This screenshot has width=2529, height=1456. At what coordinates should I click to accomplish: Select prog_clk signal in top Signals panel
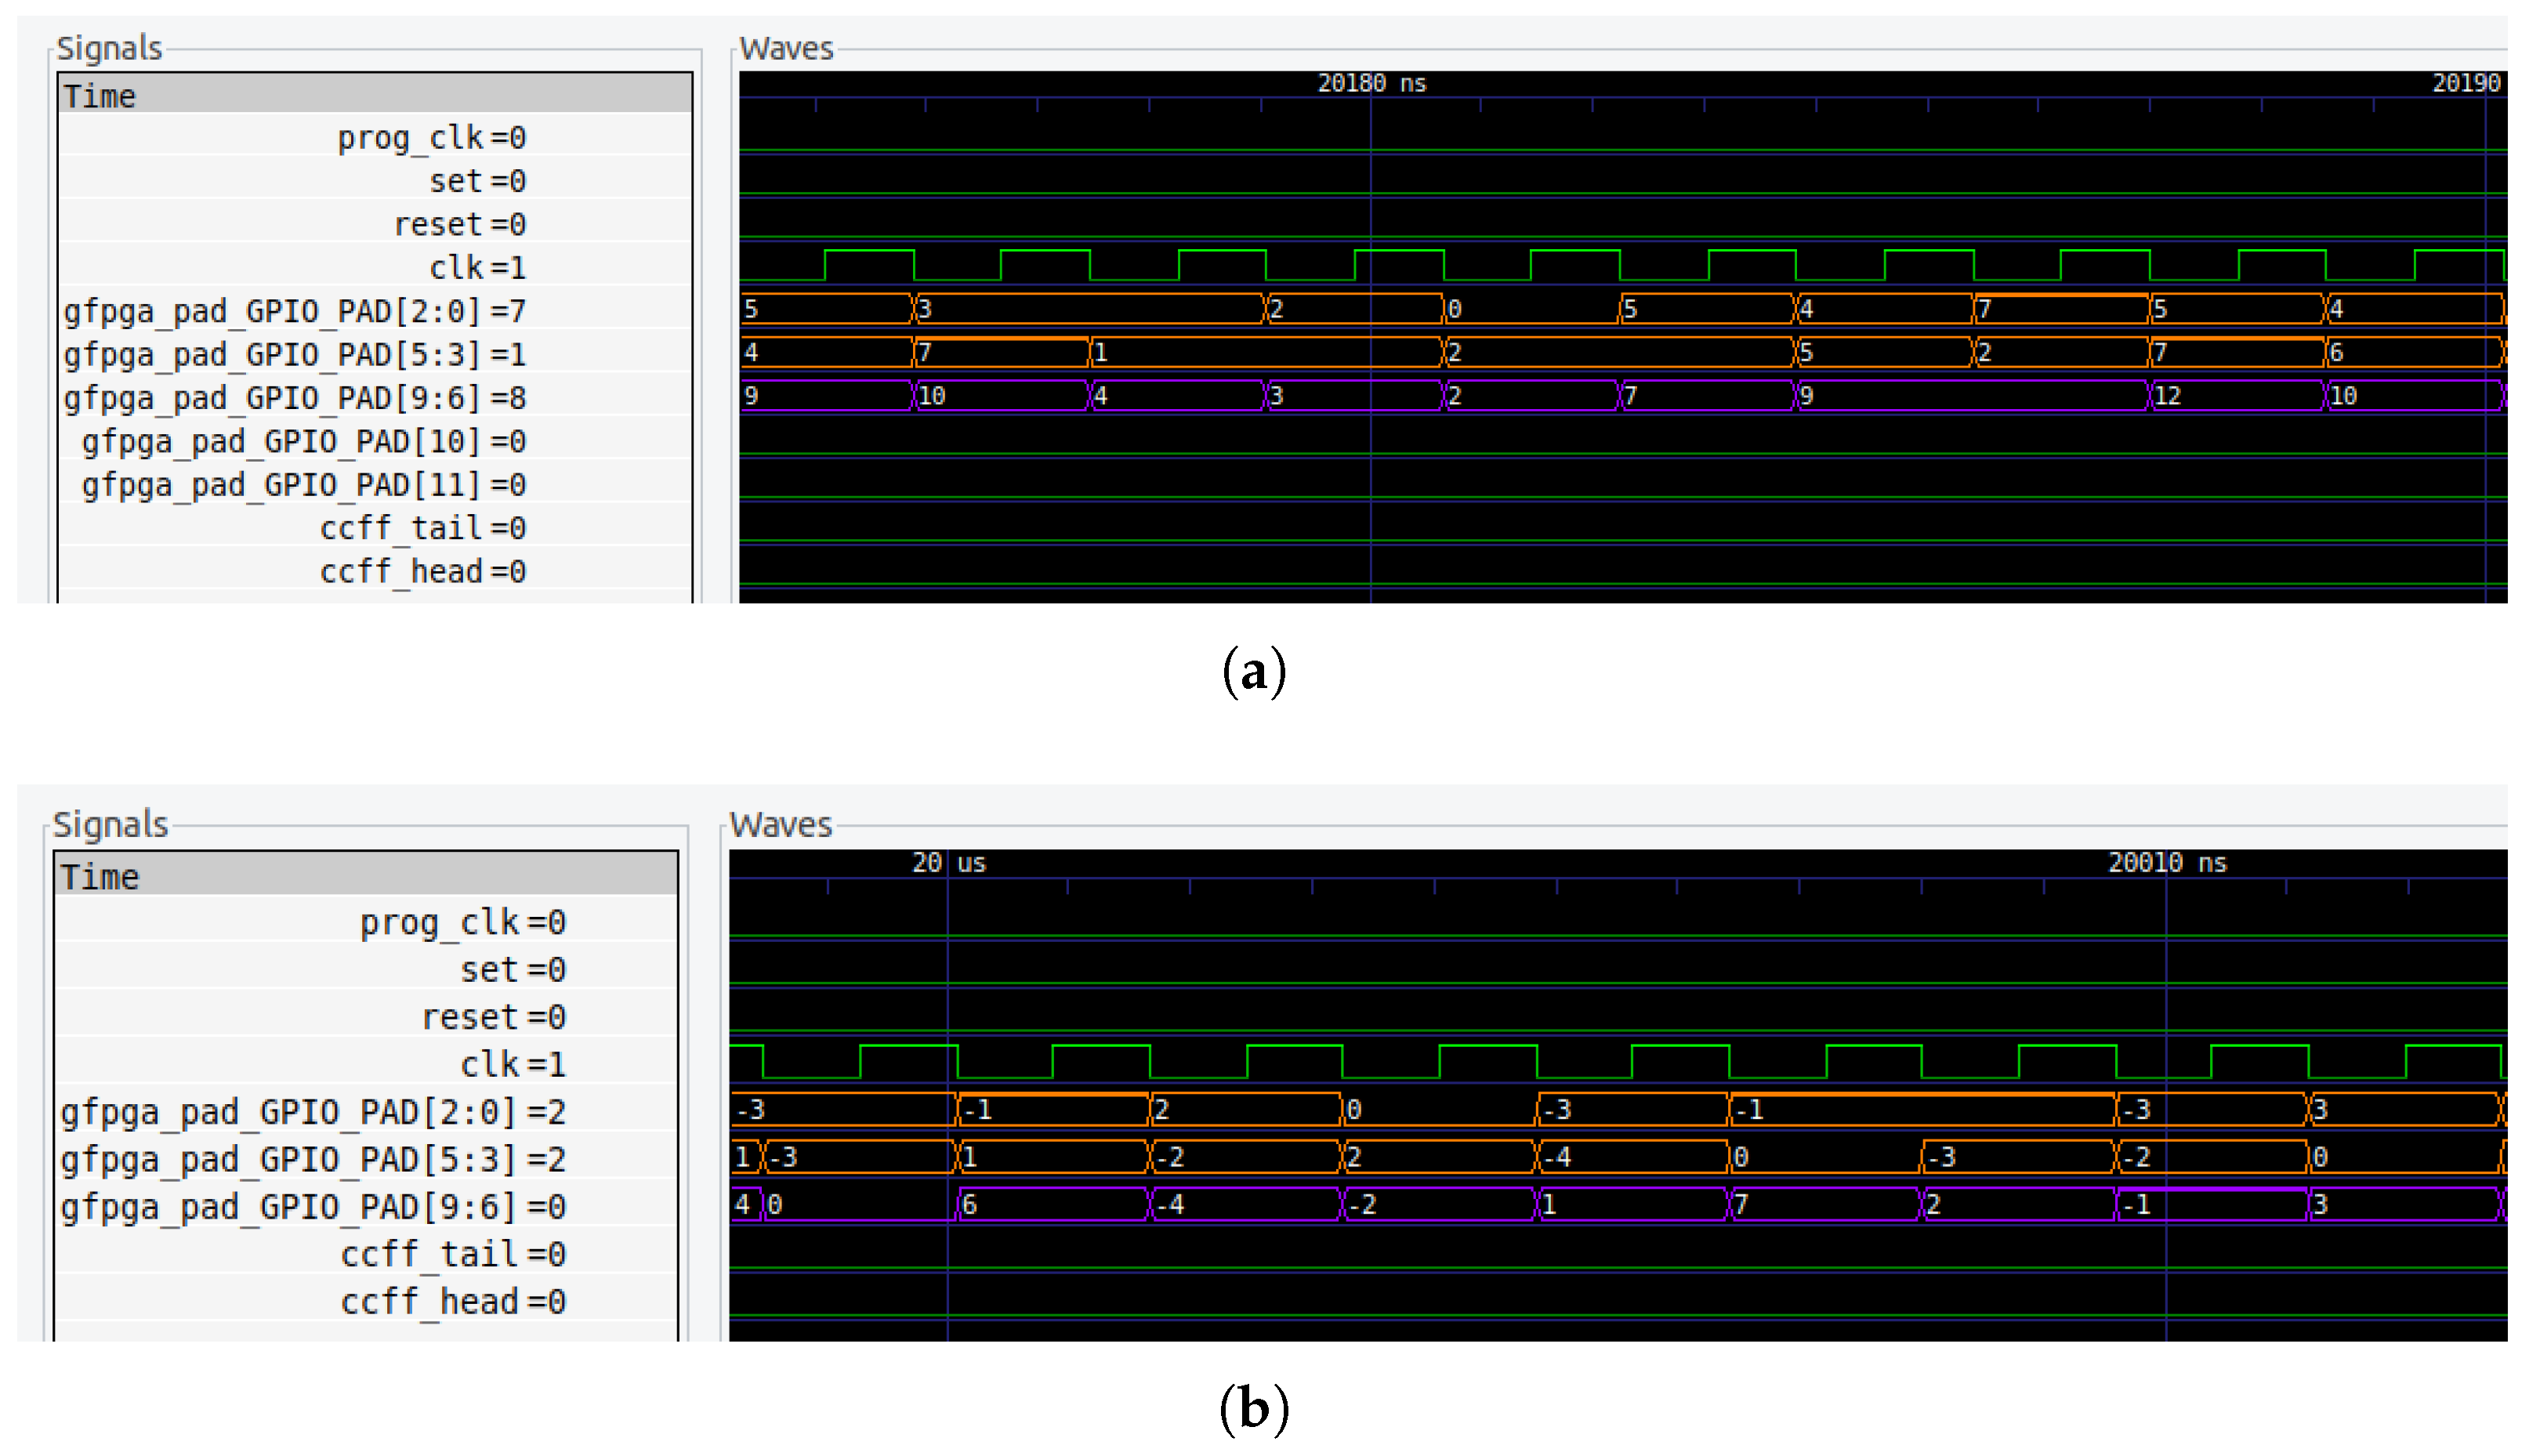click(431, 137)
